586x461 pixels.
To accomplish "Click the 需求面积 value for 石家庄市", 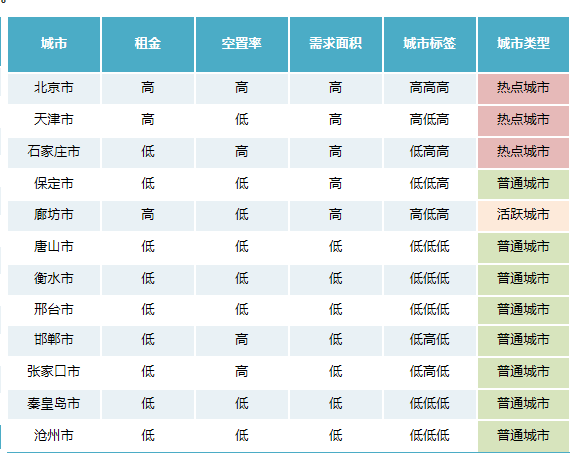I will (x=336, y=152).
